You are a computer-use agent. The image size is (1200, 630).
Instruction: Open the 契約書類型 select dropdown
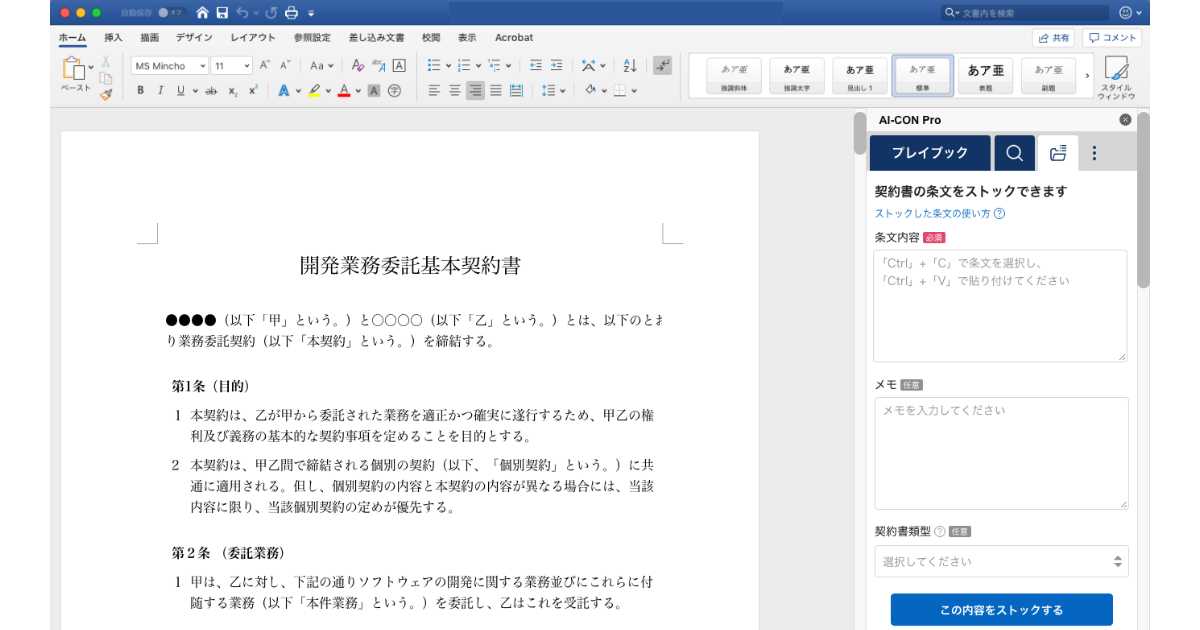point(1001,561)
